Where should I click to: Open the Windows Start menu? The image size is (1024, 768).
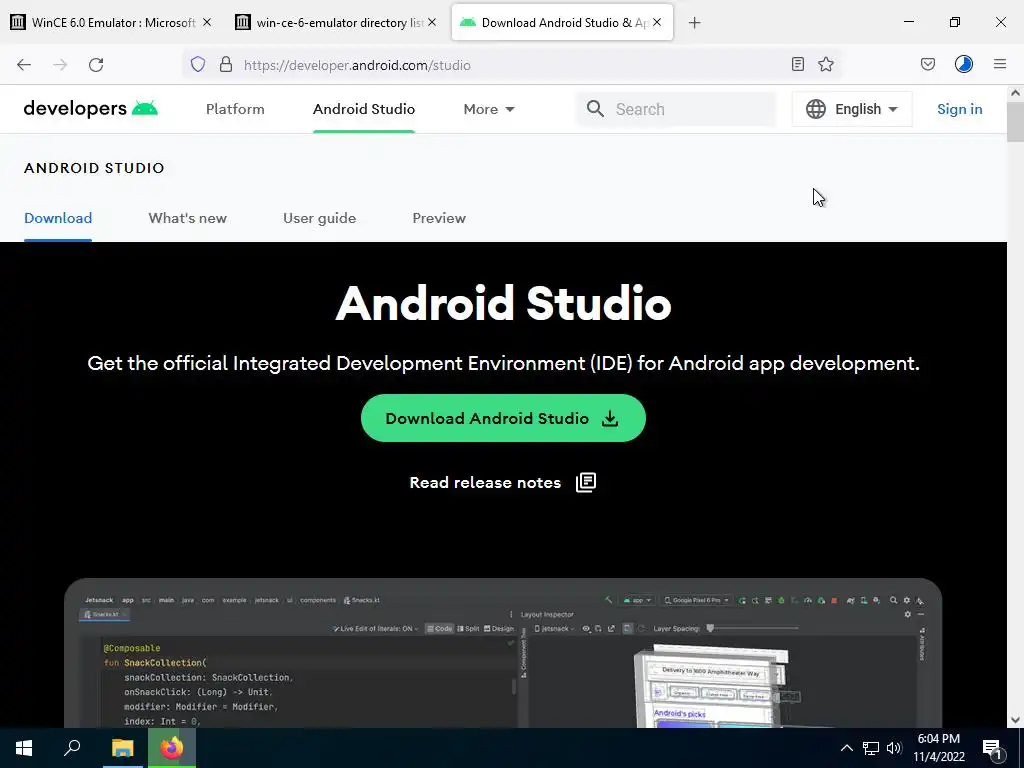24,748
